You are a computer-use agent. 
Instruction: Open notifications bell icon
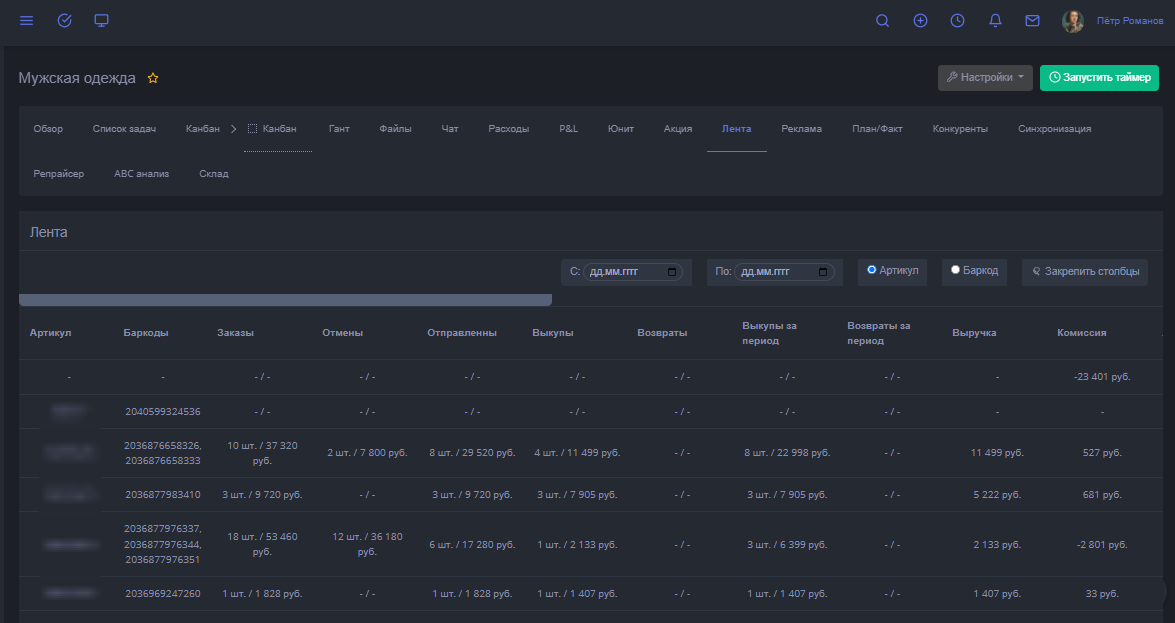point(995,21)
